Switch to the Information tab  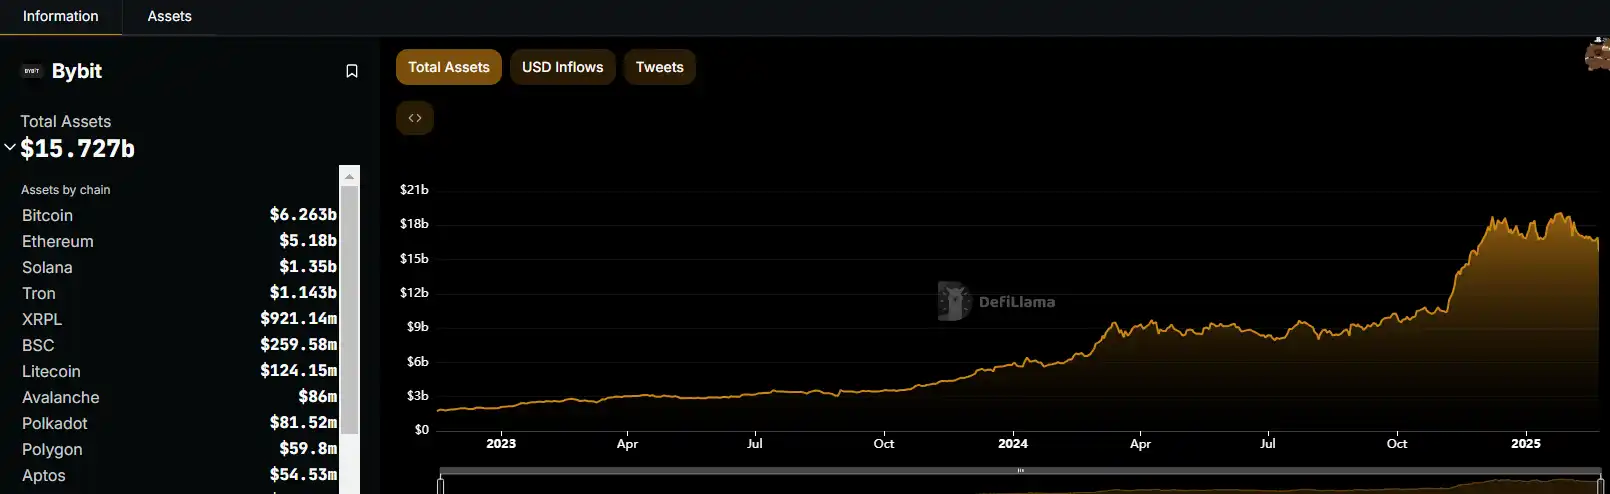click(x=61, y=17)
